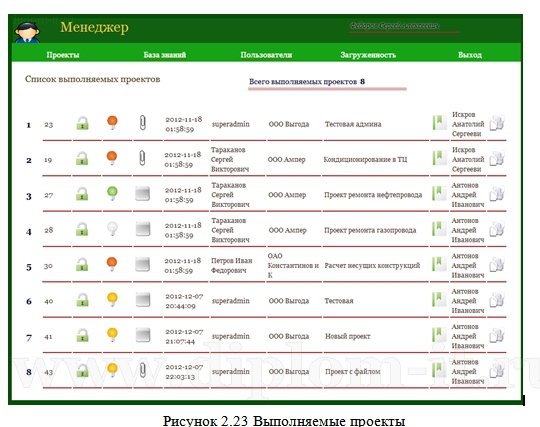Click the gray box icon for project 30
This screenshot has width=540, height=427.
point(143,264)
